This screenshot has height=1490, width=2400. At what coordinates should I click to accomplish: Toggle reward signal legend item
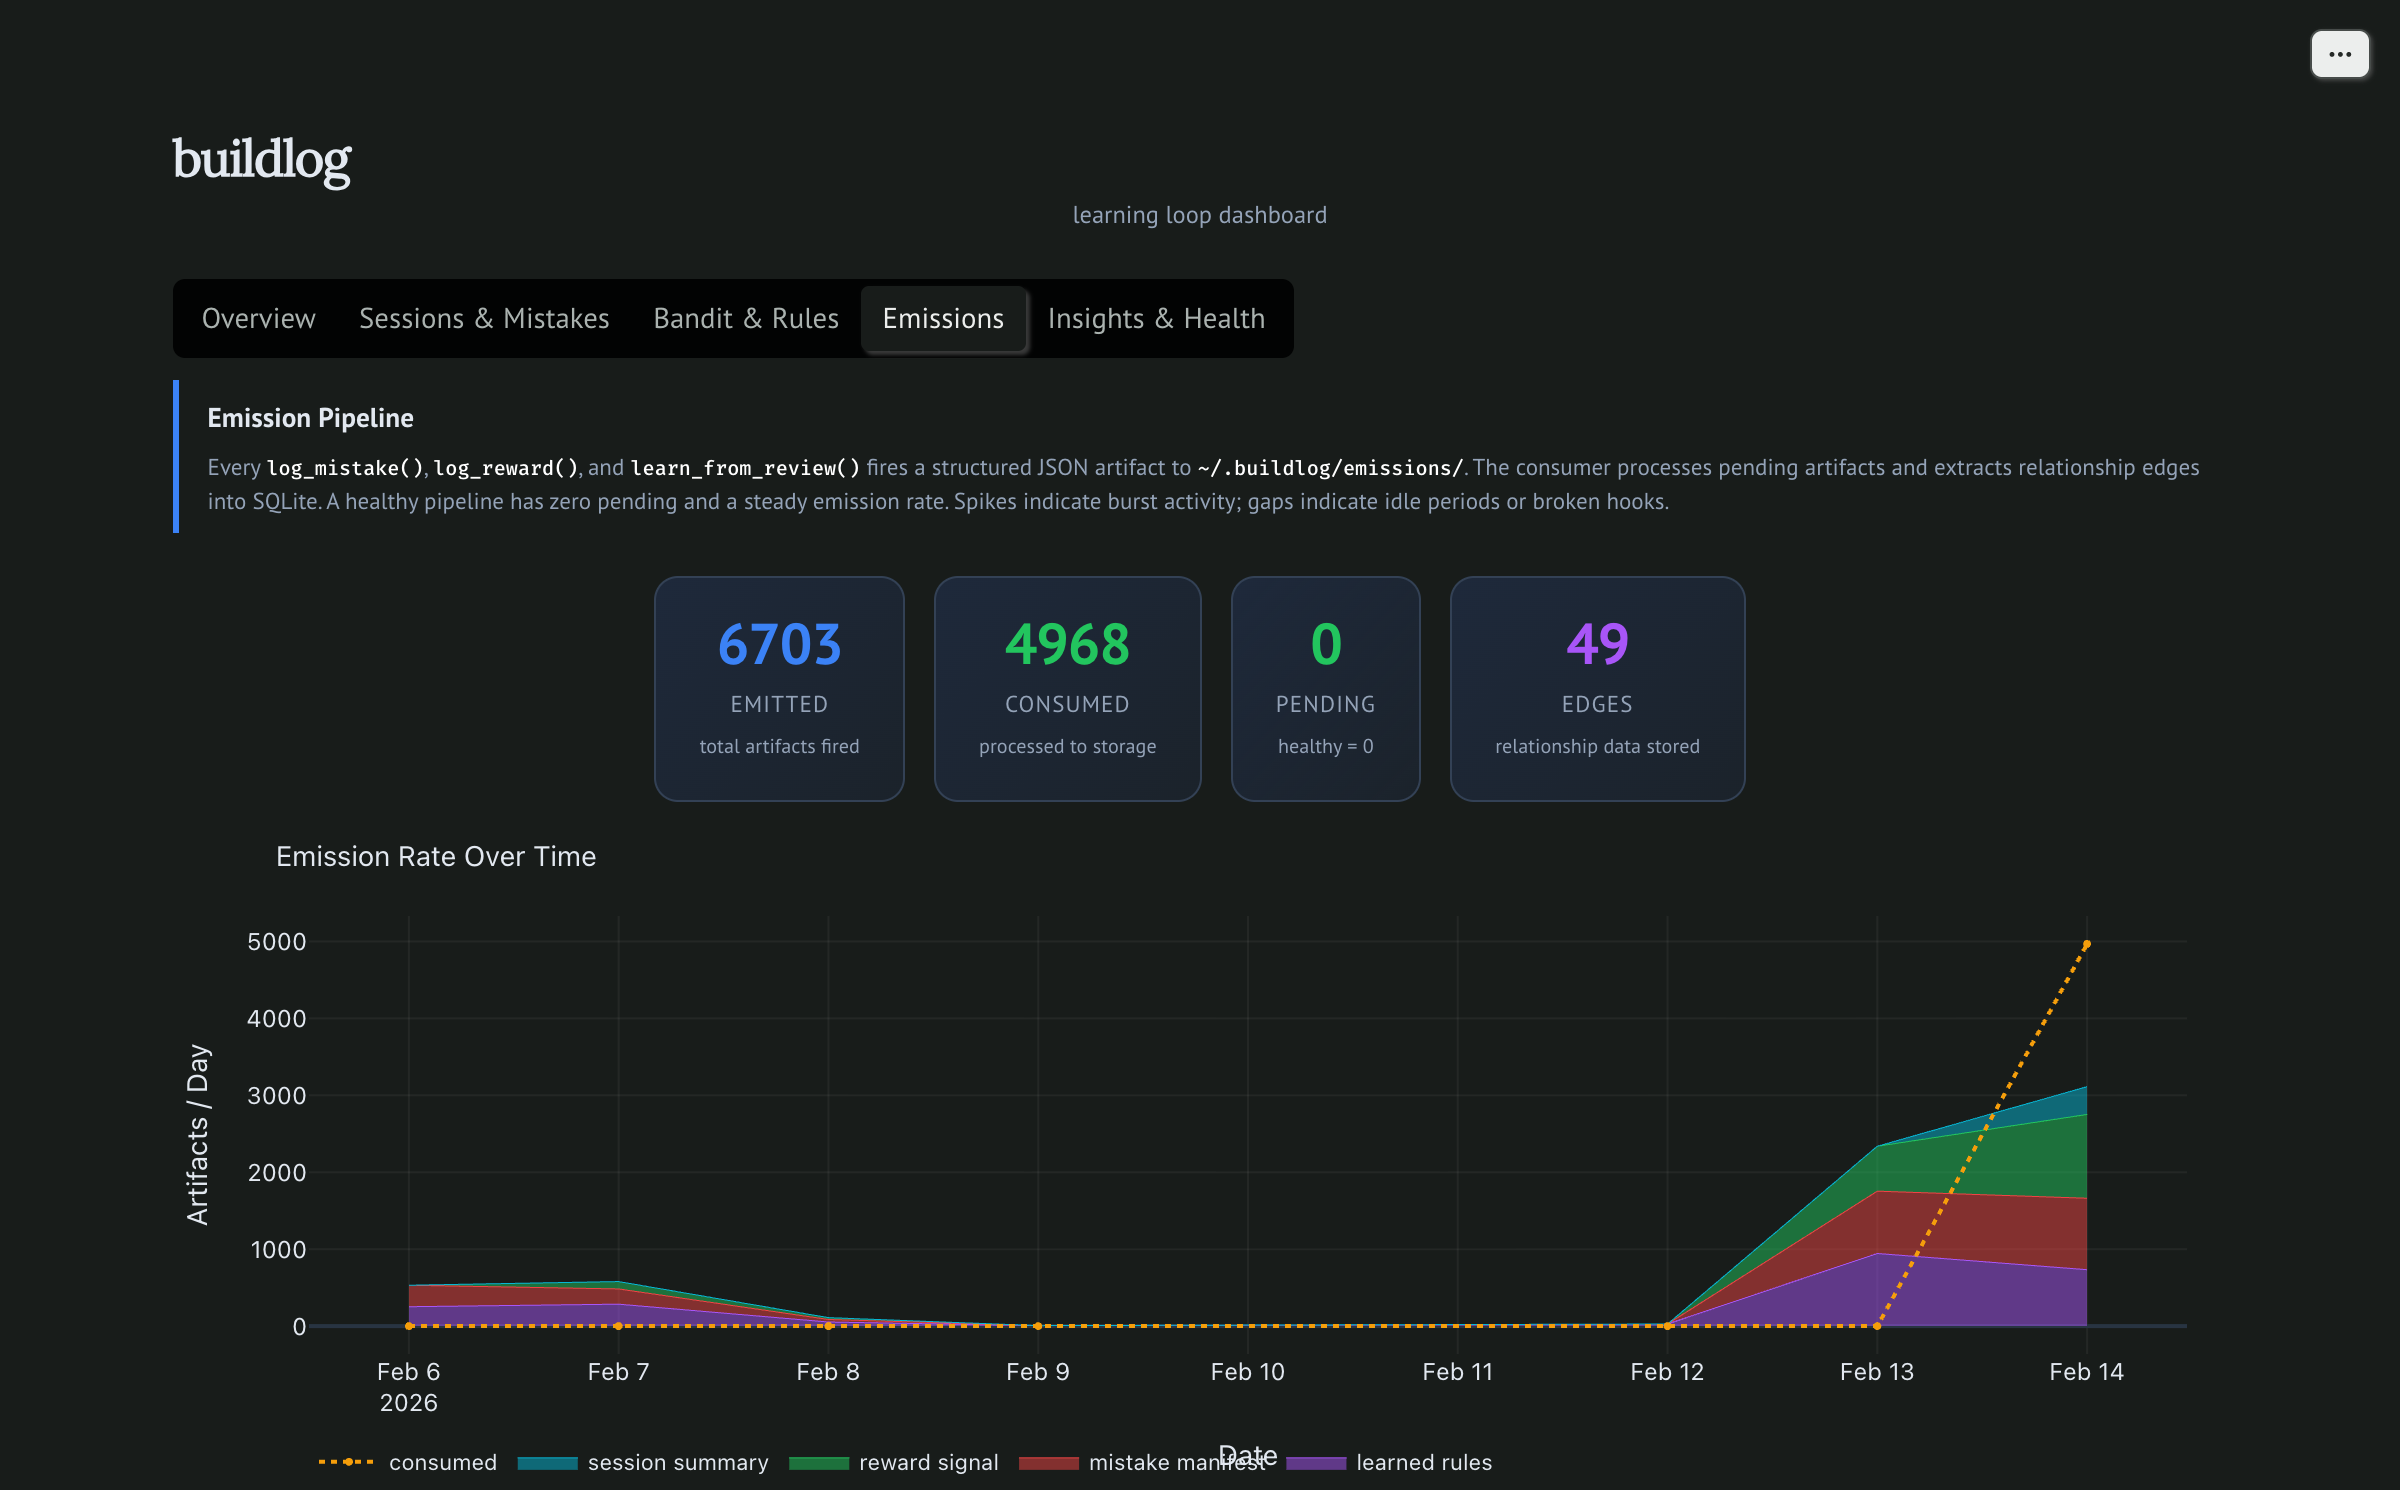point(928,1462)
